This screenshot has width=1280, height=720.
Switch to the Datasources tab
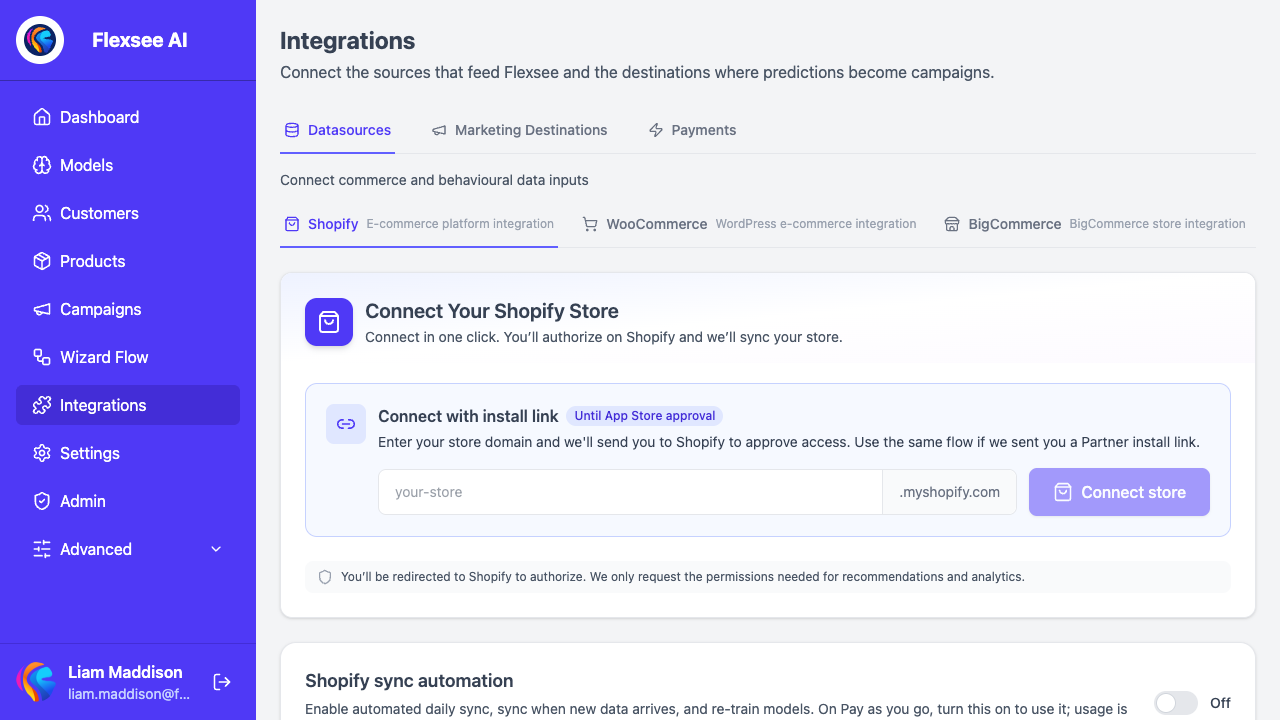pyautogui.click(x=337, y=130)
